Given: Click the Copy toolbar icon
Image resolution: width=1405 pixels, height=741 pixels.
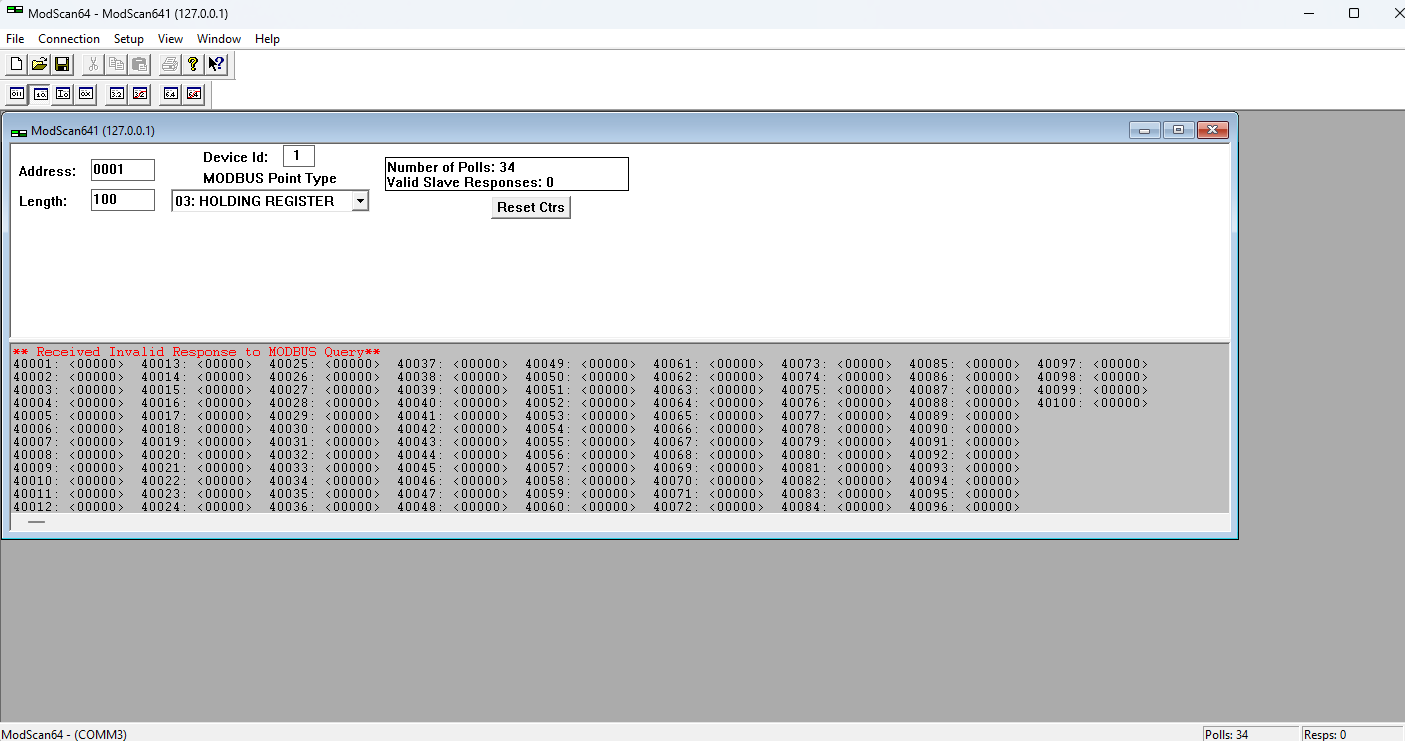Looking at the screenshot, I should (x=116, y=65).
